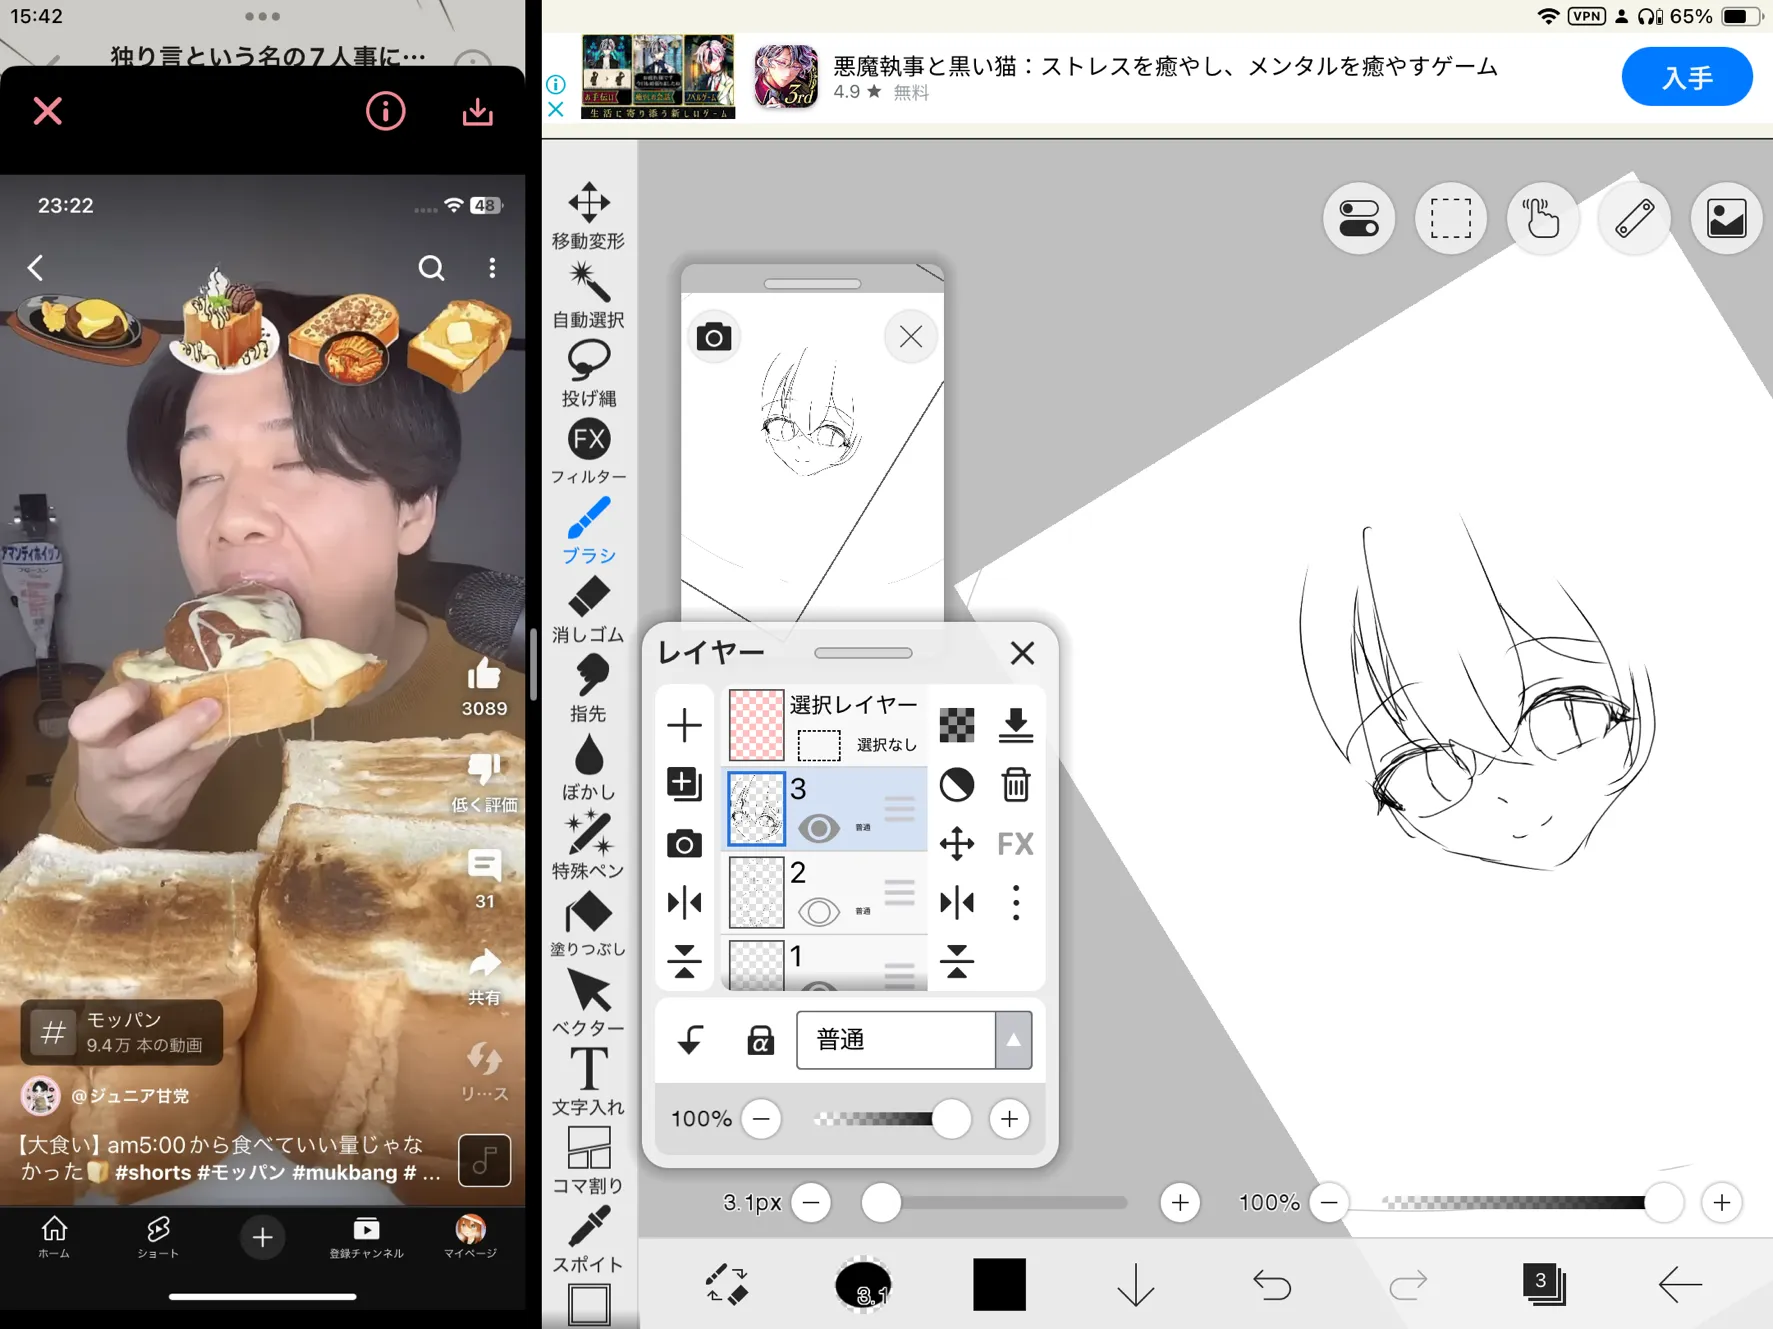Open the フィルター FX tool
This screenshot has height=1329, width=1773.
pos(589,452)
